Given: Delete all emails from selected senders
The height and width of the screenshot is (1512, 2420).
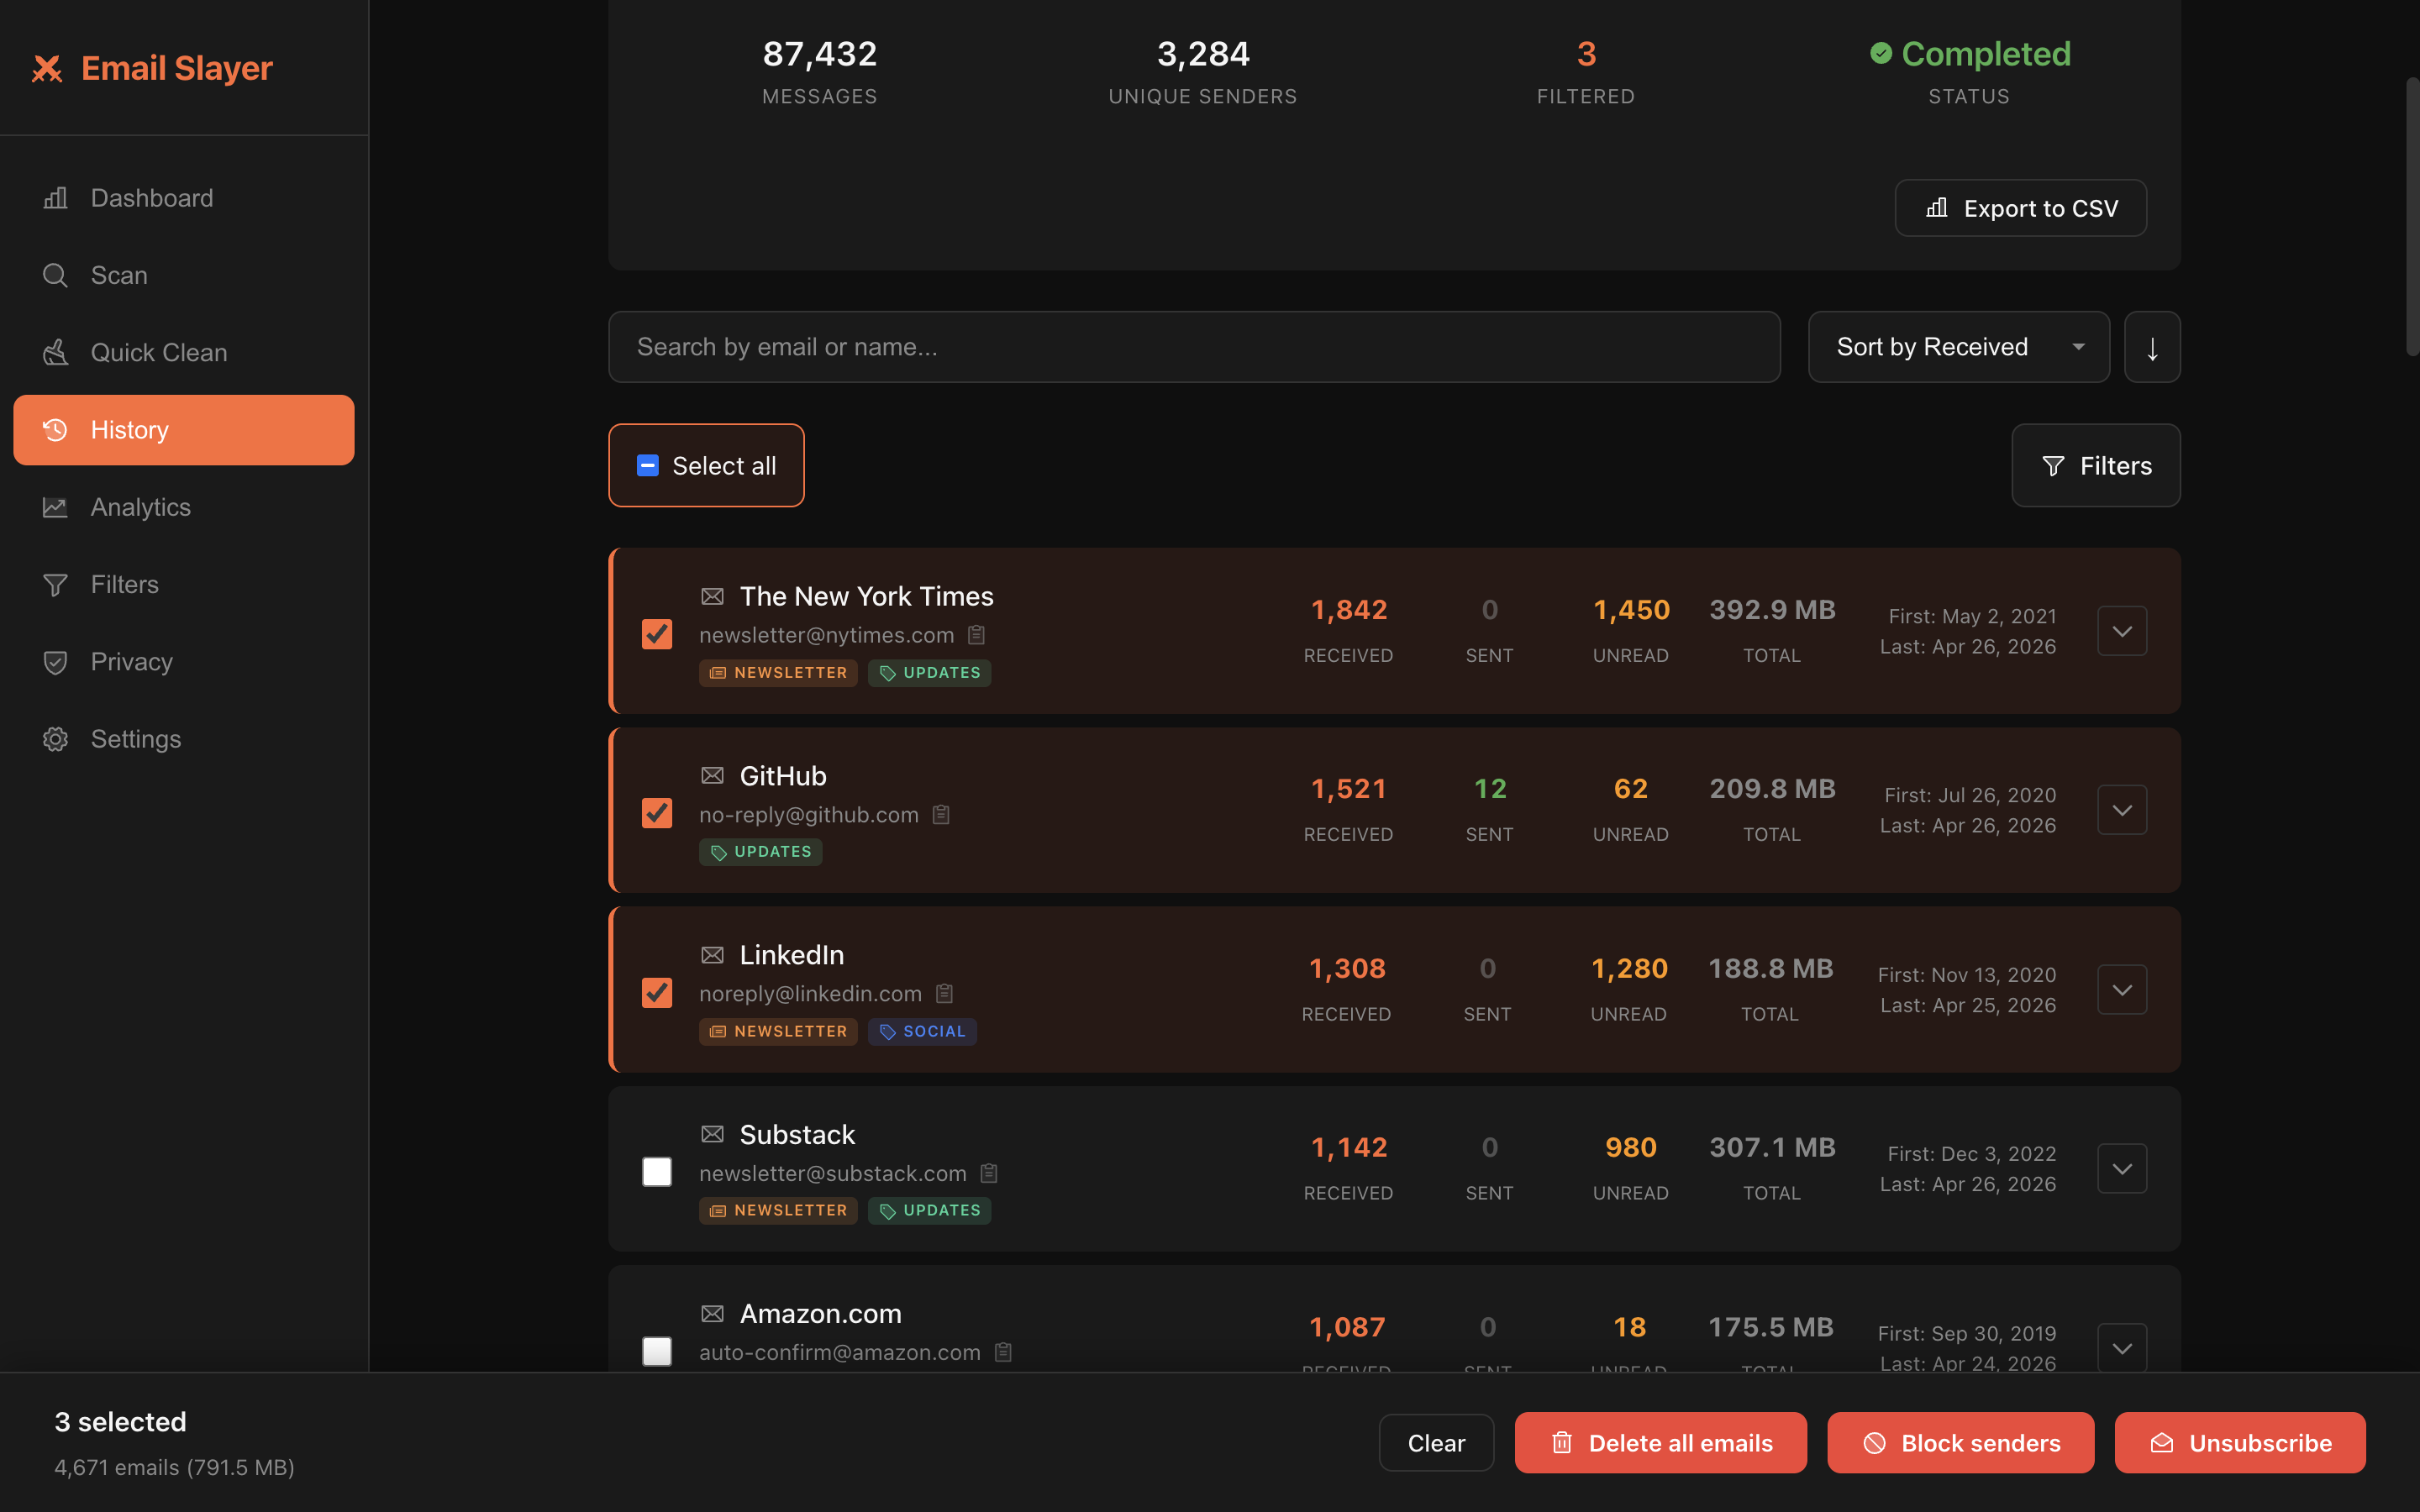Looking at the screenshot, I should pyautogui.click(x=1660, y=1443).
